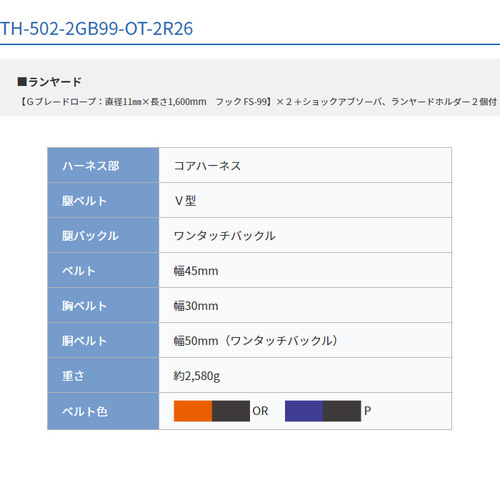Click the ランヤード section heading
500x500 pixels.
click(x=49, y=82)
